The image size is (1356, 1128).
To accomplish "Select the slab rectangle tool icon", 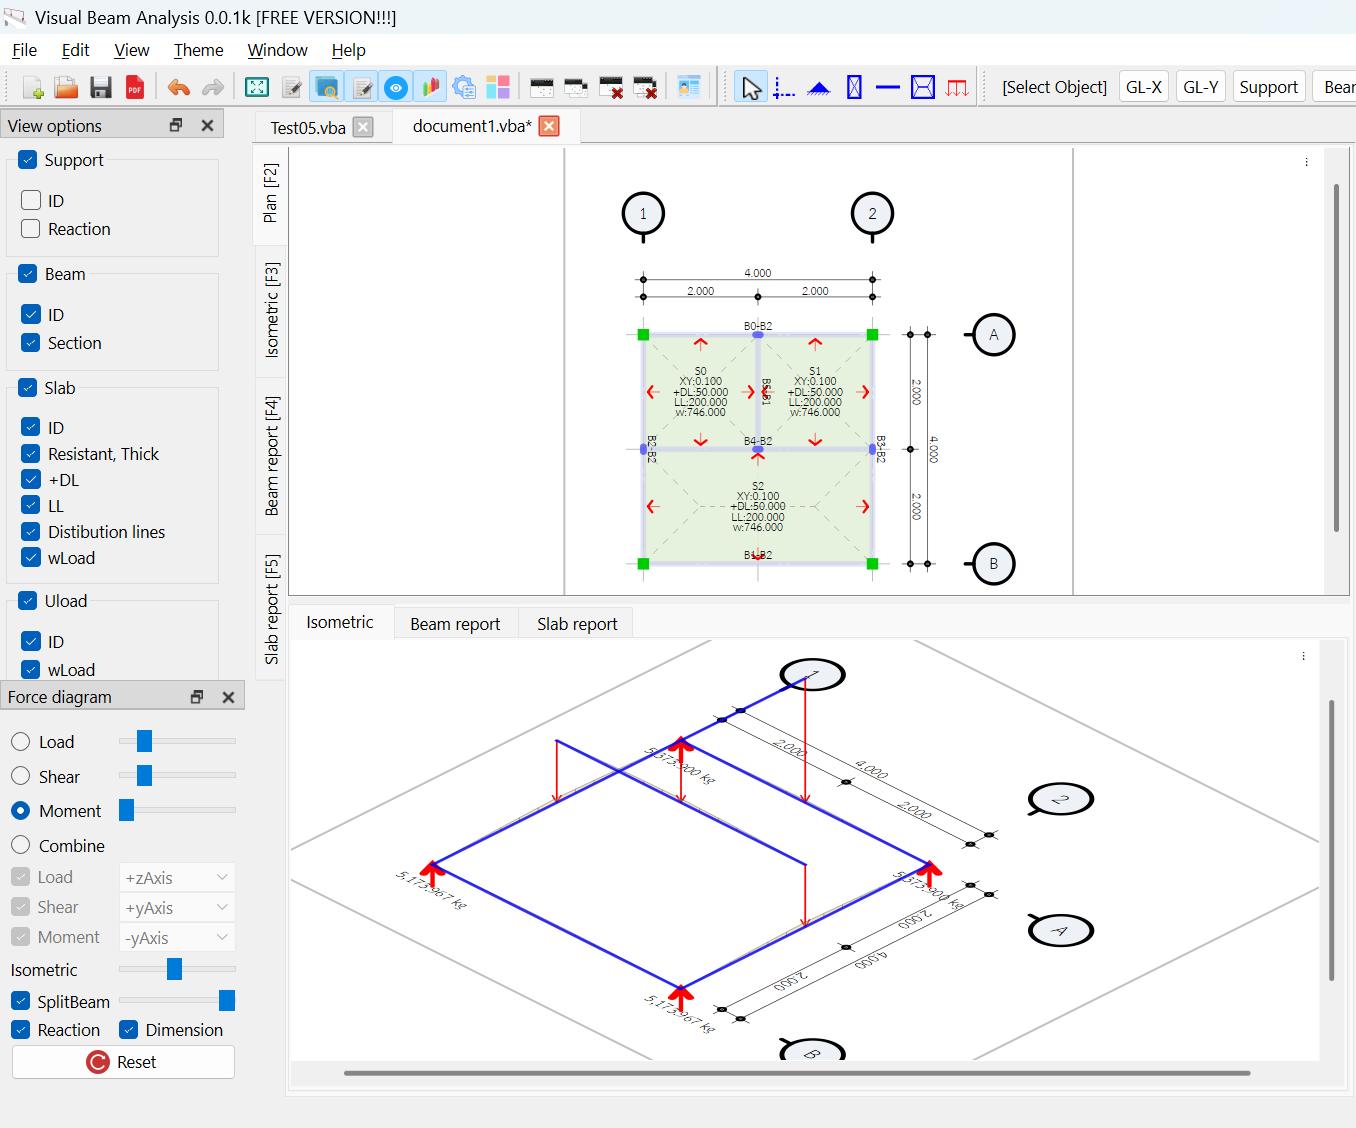I will (x=923, y=88).
